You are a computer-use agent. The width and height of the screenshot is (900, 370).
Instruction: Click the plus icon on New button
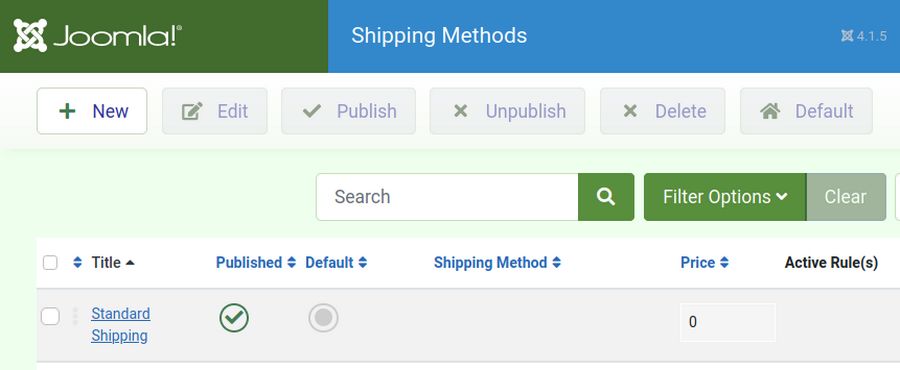click(x=67, y=111)
